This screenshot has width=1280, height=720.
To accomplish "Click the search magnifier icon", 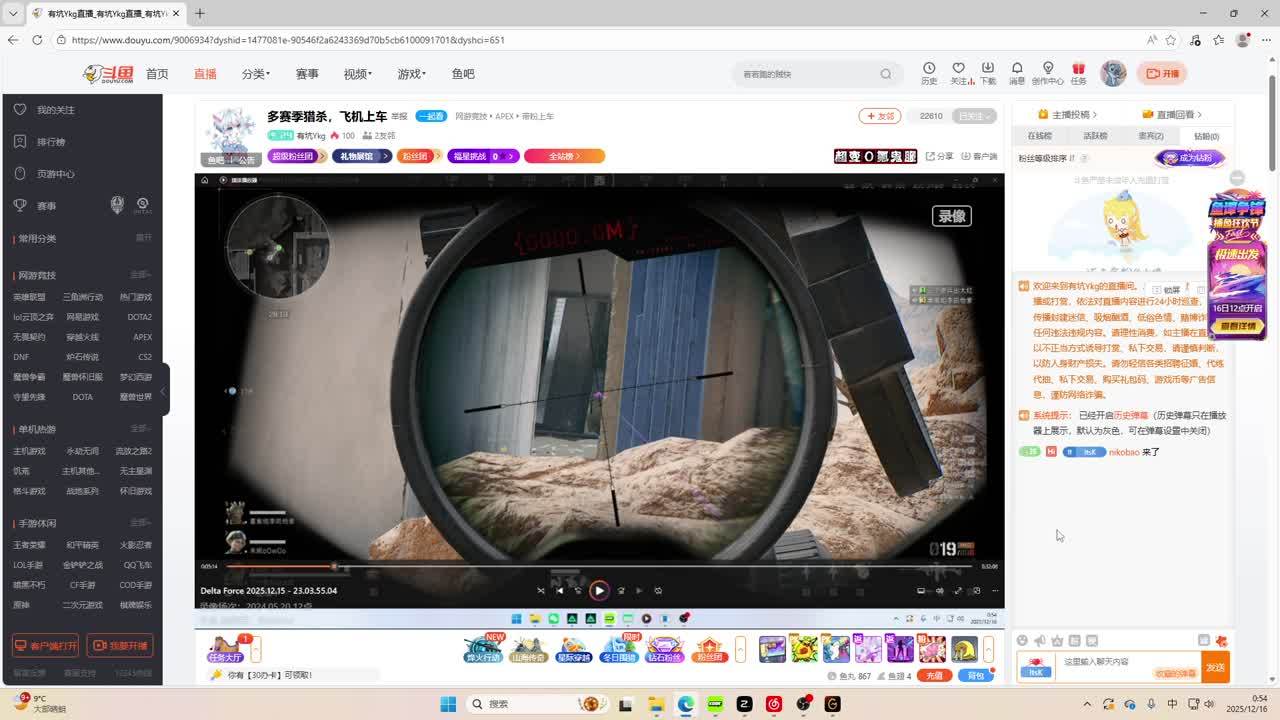I will (885, 74).
